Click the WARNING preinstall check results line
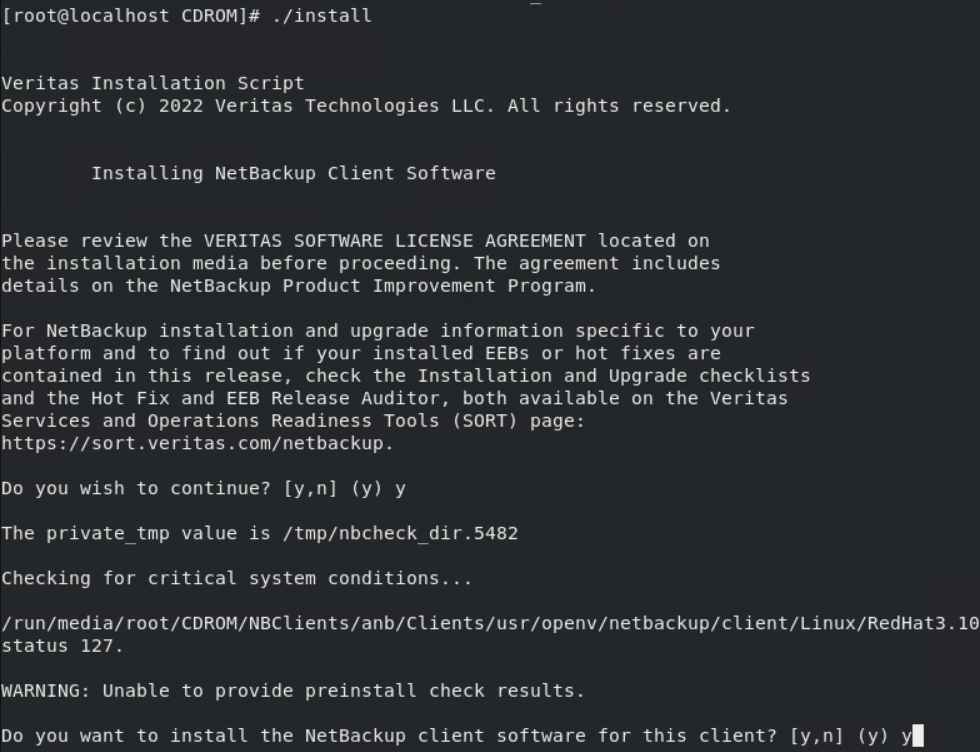The height and width of the screenshot is (752, 980). tap(292, 691)
